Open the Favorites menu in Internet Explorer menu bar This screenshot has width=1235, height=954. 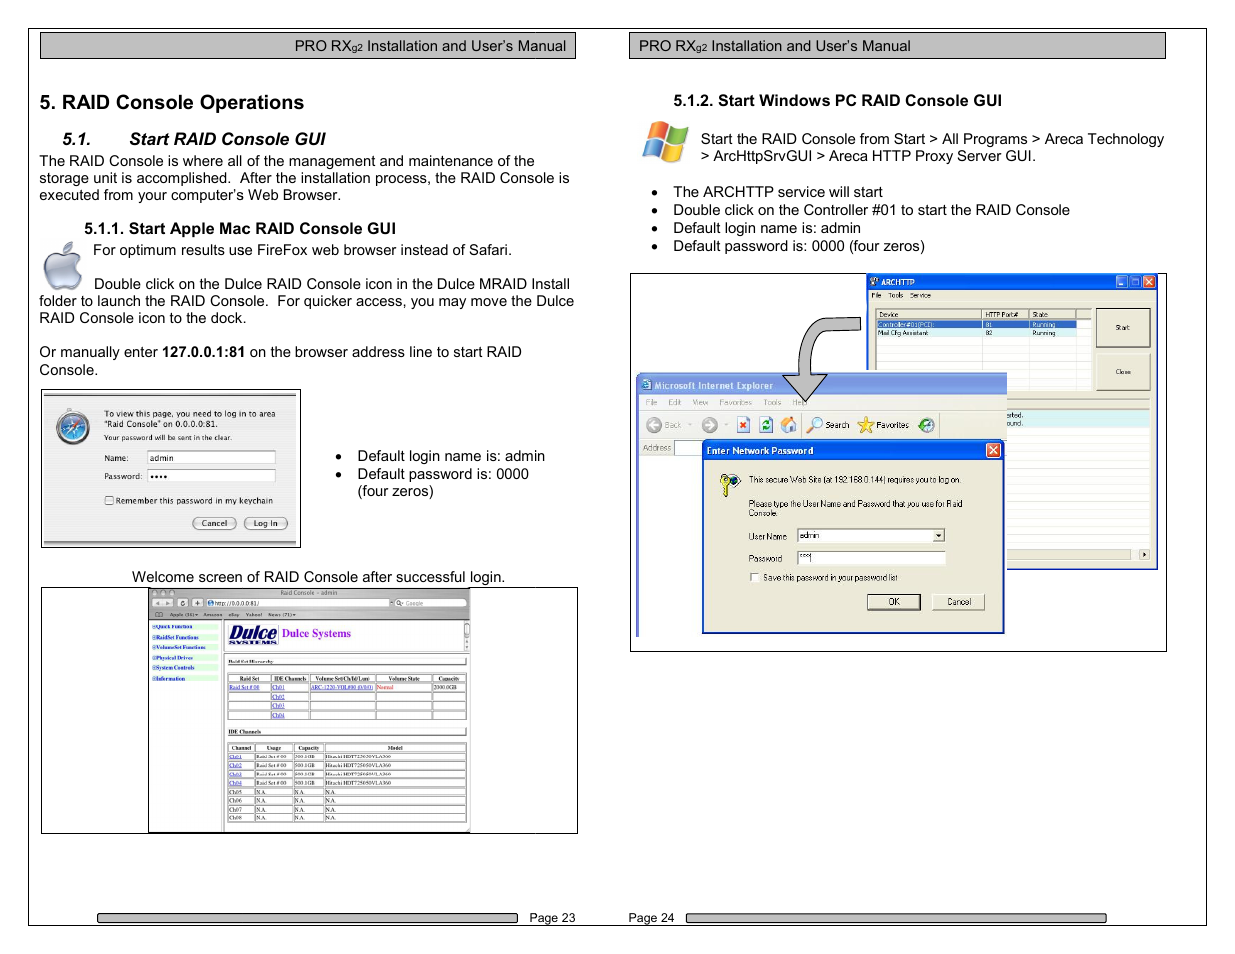tap(736, 402)
